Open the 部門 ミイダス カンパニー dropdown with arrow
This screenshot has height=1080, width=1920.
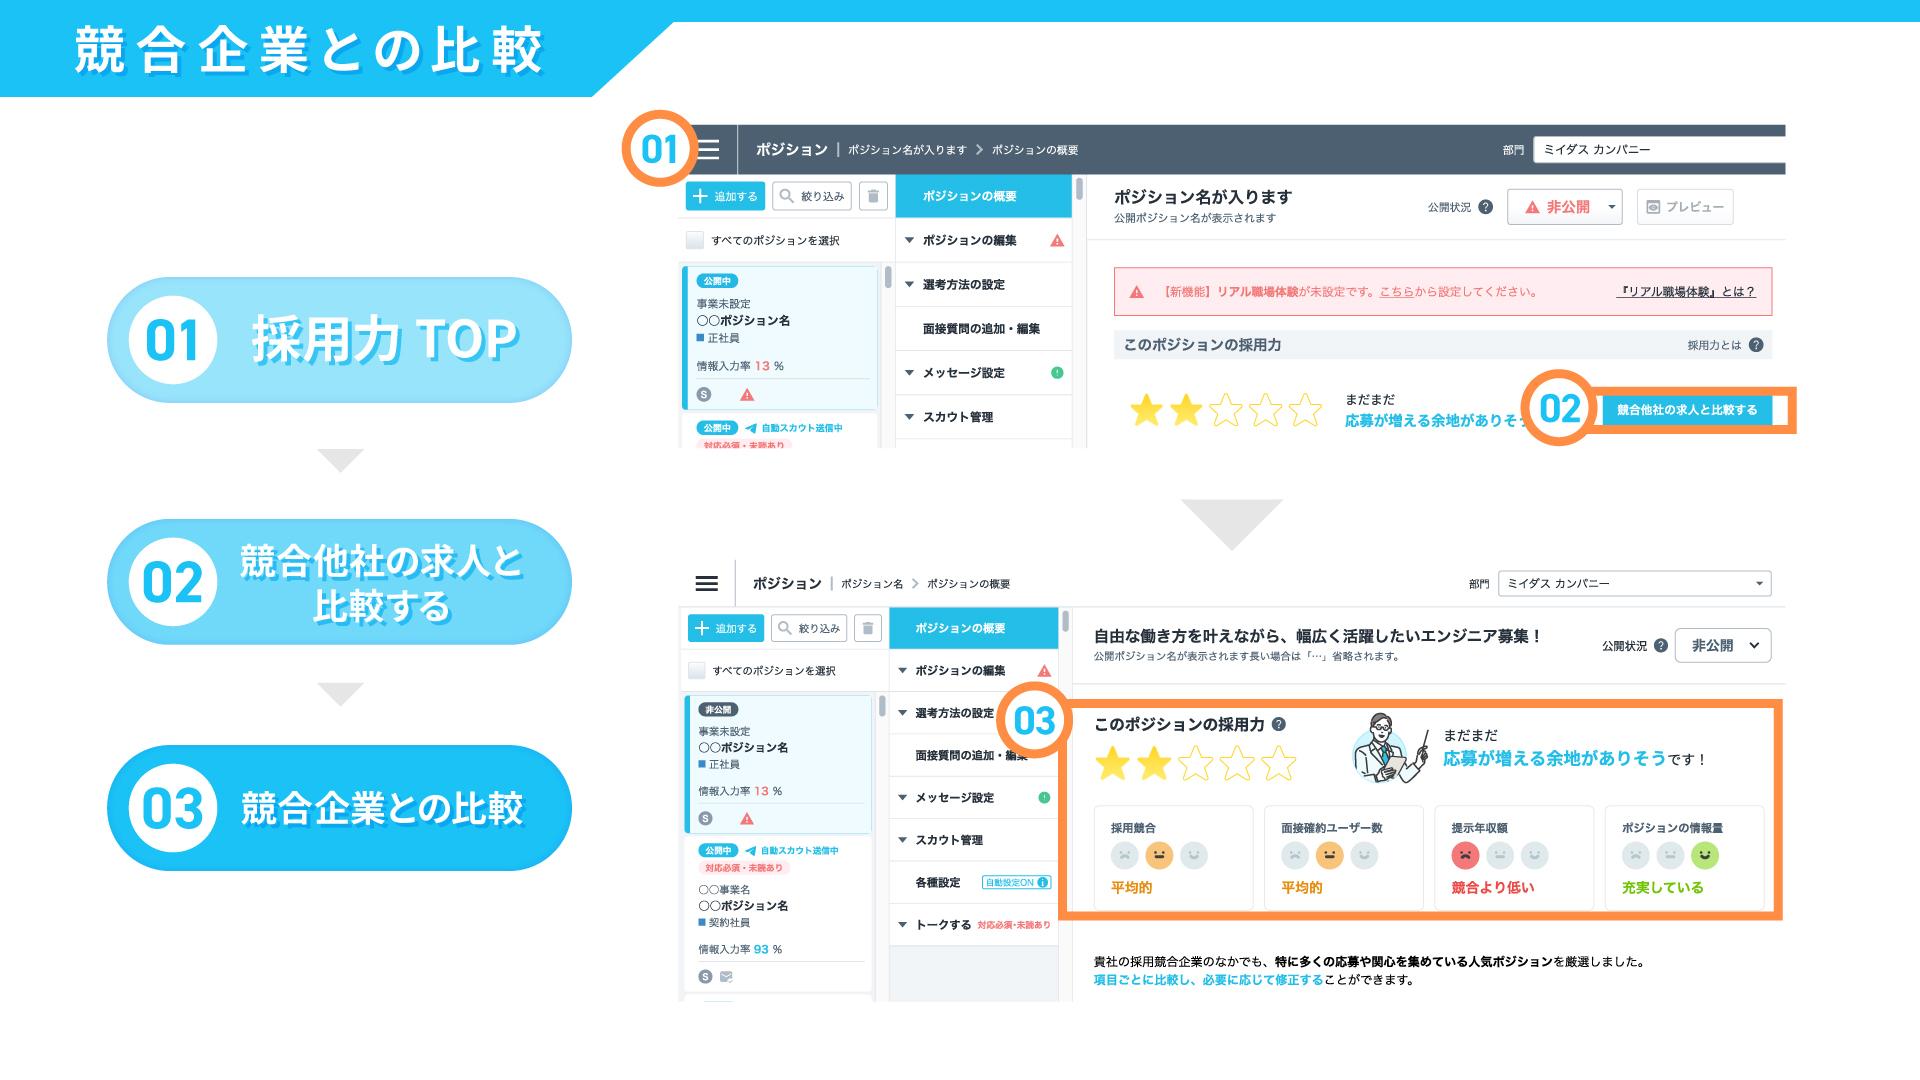coord(1634,584)
